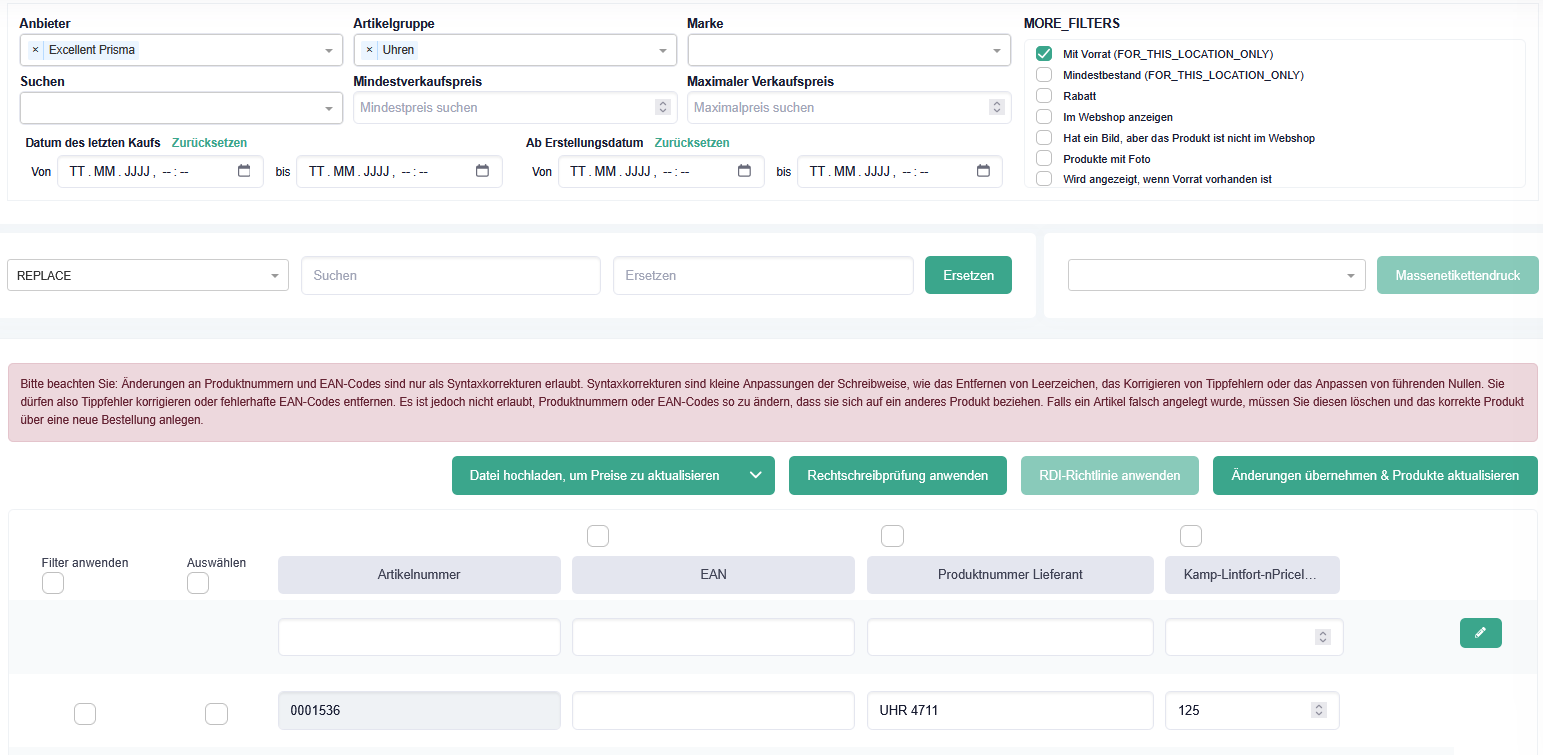Expand the Marke dropdown
The width and height of the screenshot is (1543, 755).
coord(996,51)
